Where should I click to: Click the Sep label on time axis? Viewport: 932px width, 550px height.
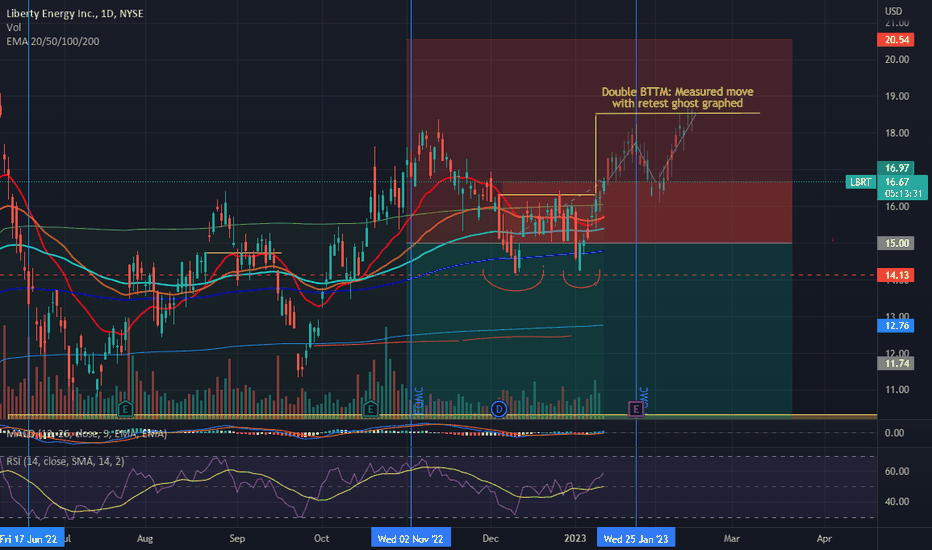point(237,539)
